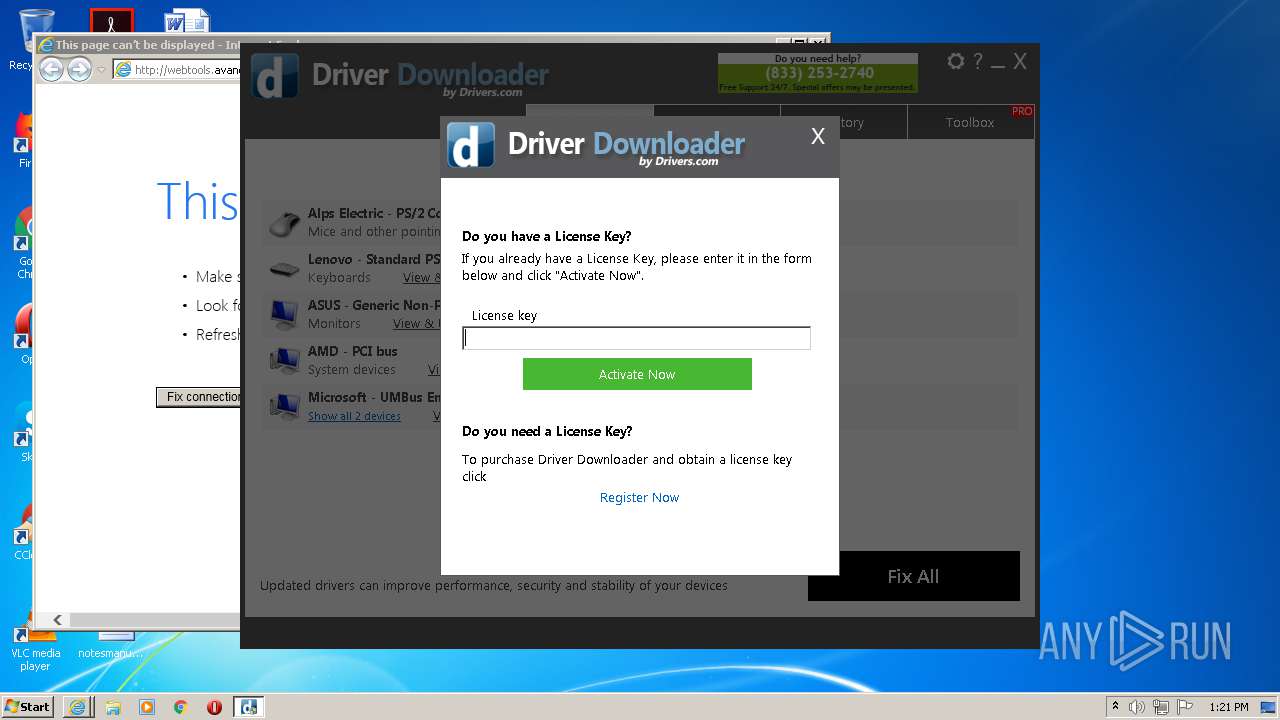Screen dimensions: 1280x720
Task: Expand the Show all 2 devices link
Action: coord(354,416)
